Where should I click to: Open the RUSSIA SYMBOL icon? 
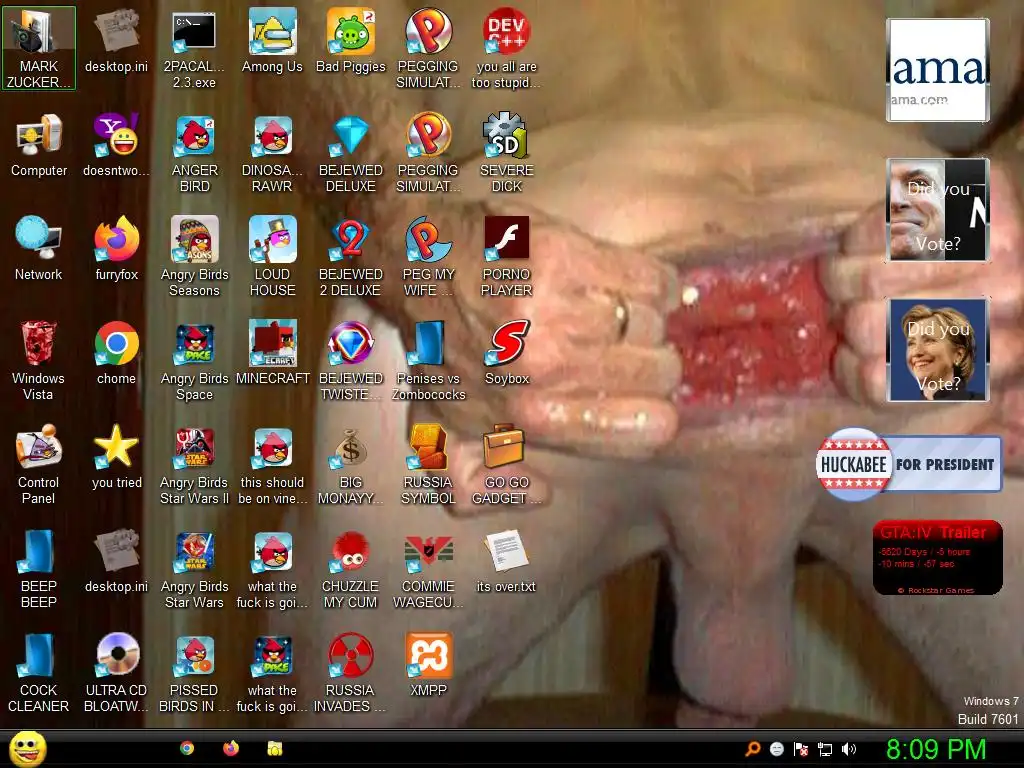point(428,464)
